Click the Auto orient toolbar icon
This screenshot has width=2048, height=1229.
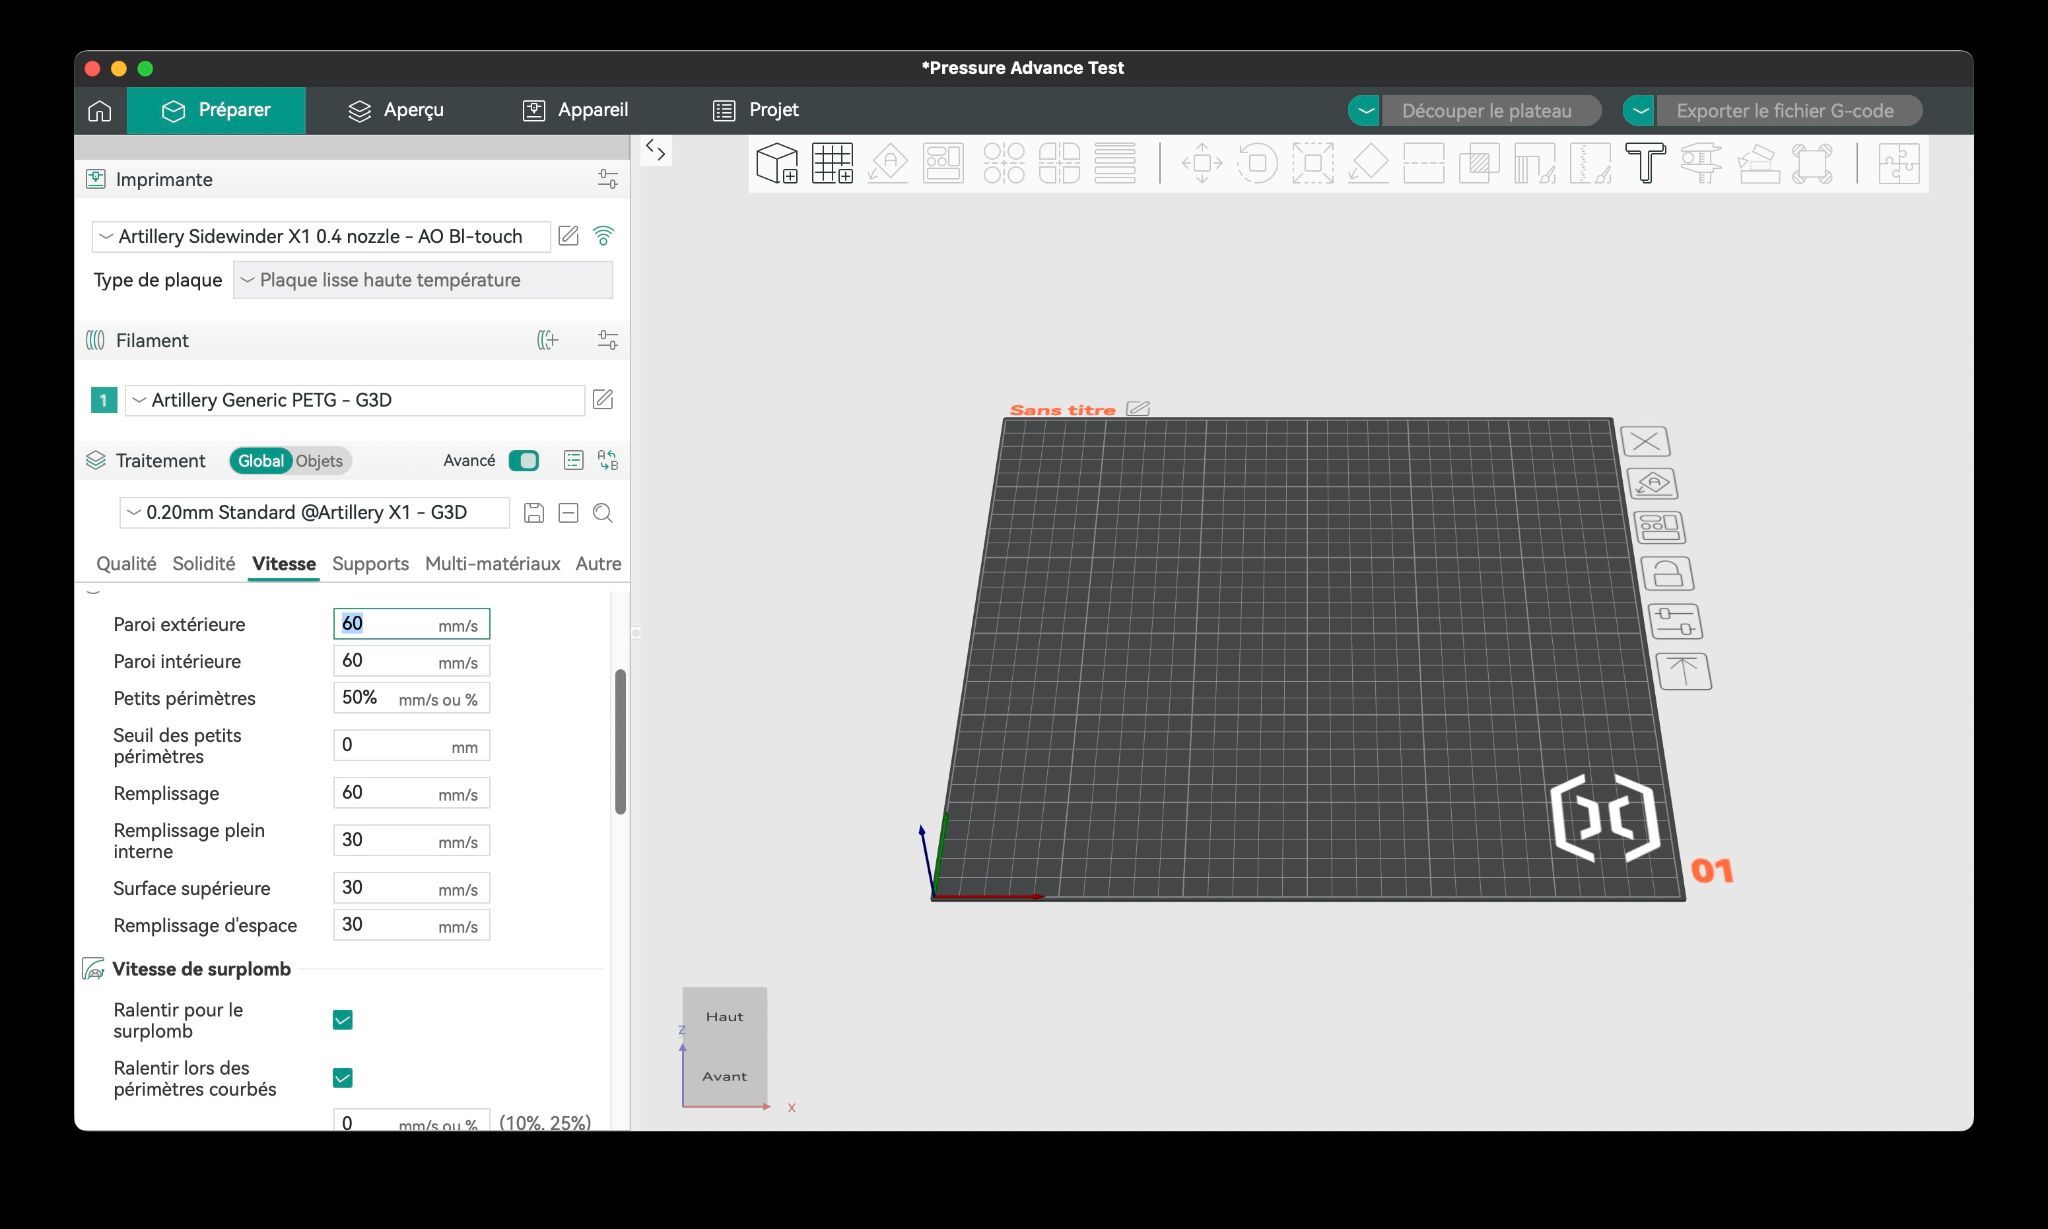[x=888, y=163]
